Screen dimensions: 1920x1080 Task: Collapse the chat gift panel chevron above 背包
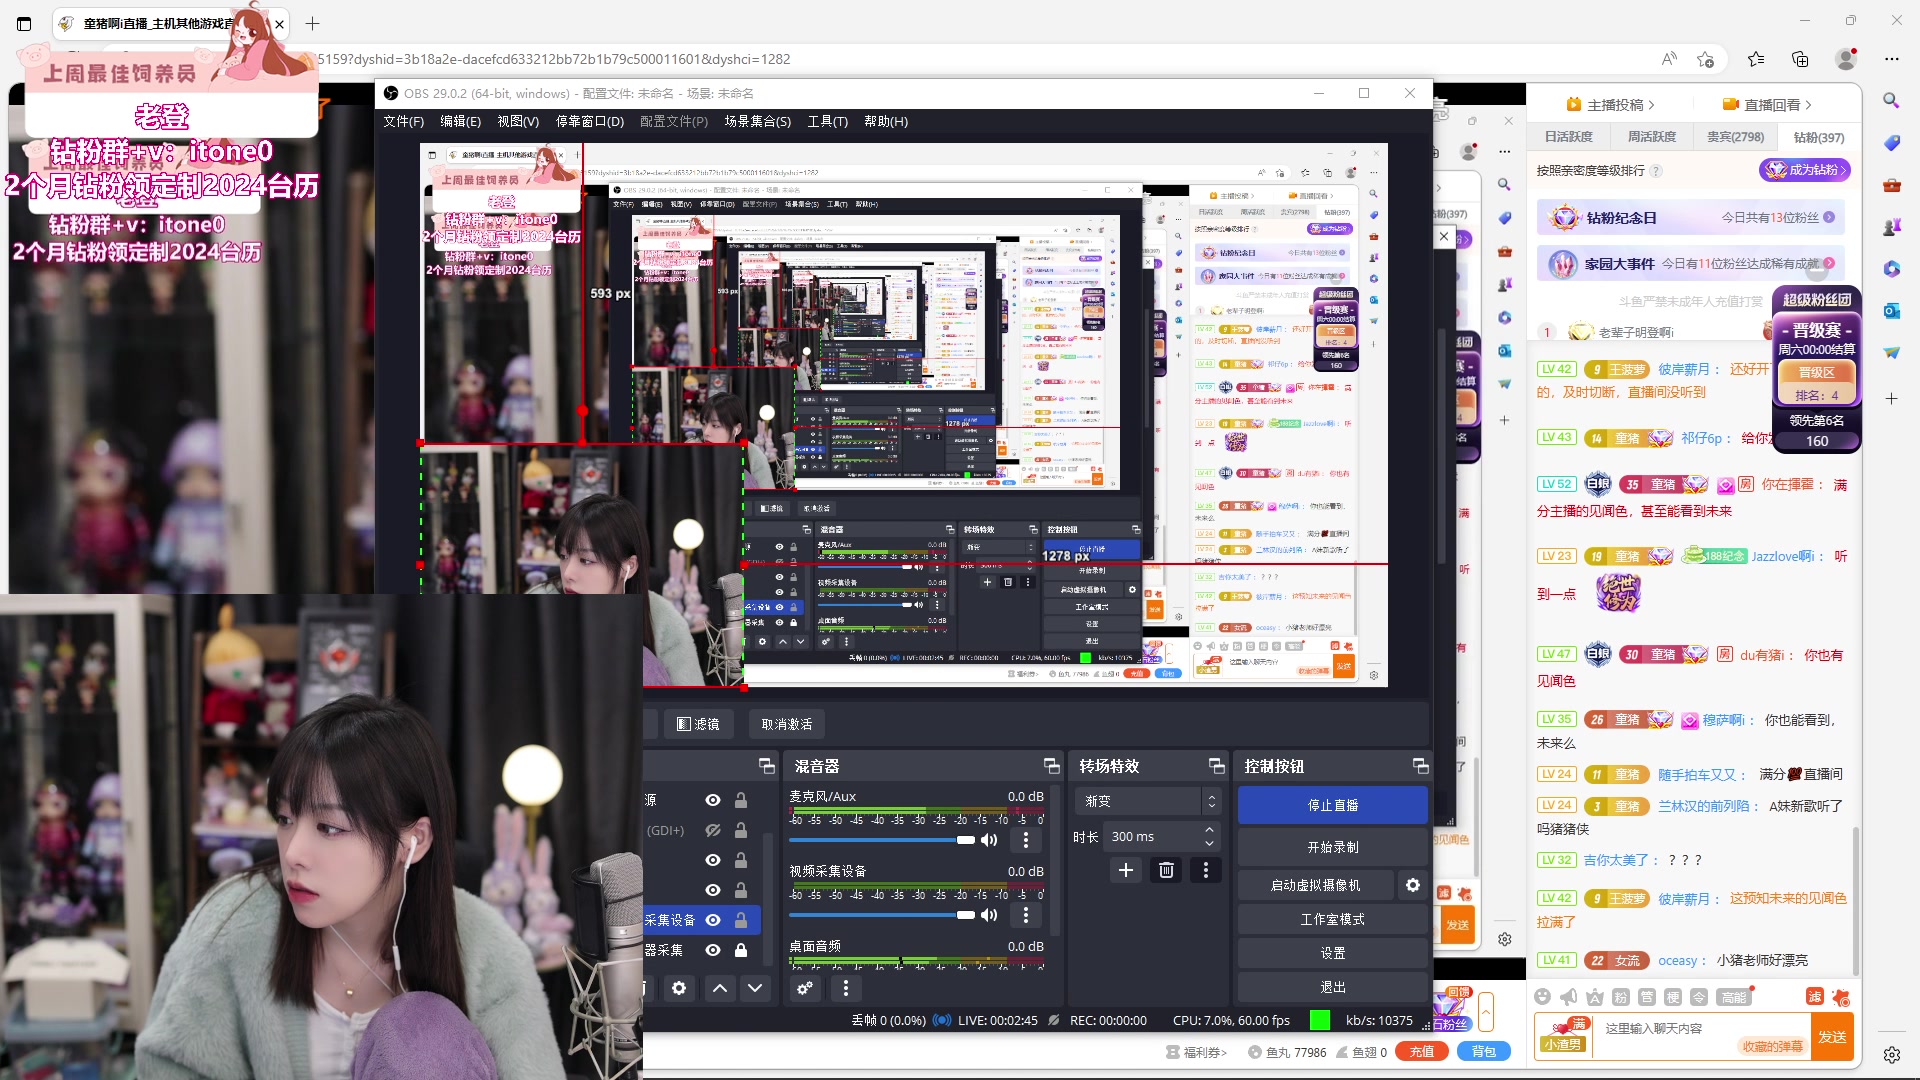click(1487, 1012)
